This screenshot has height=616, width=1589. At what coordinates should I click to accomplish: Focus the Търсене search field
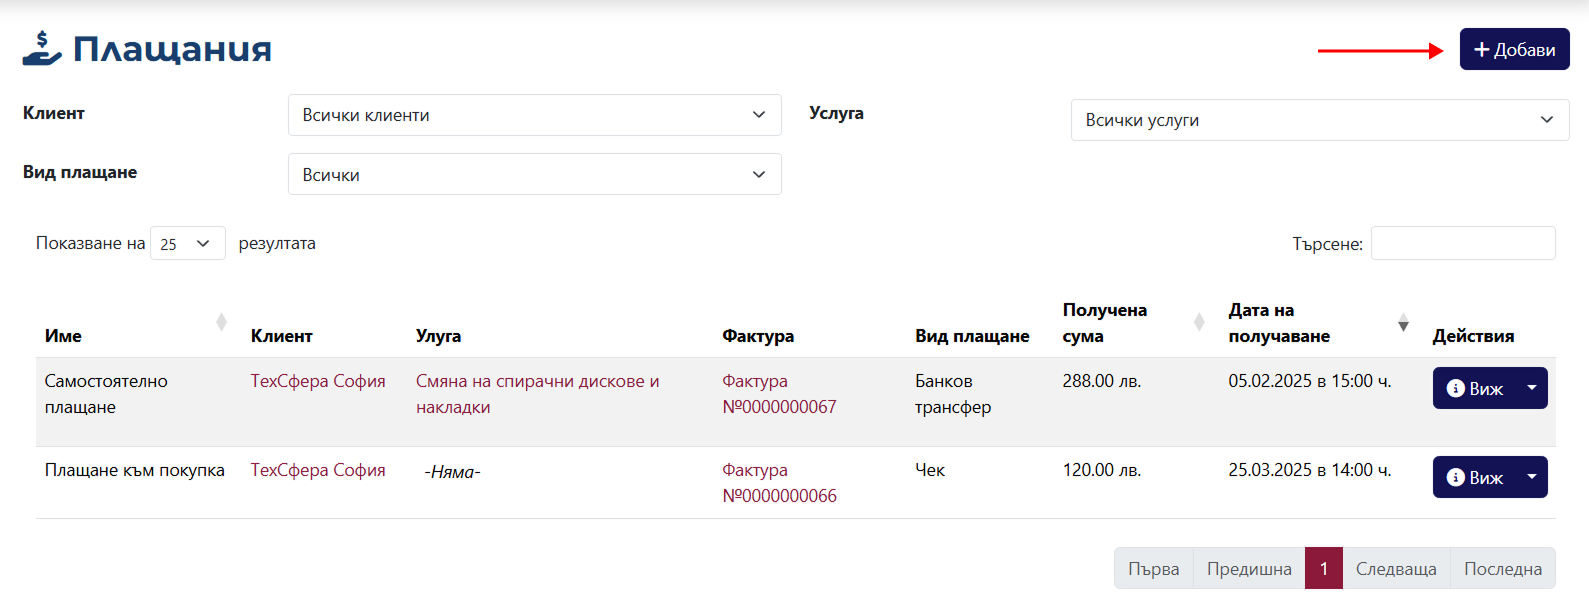coord(1463,243)
